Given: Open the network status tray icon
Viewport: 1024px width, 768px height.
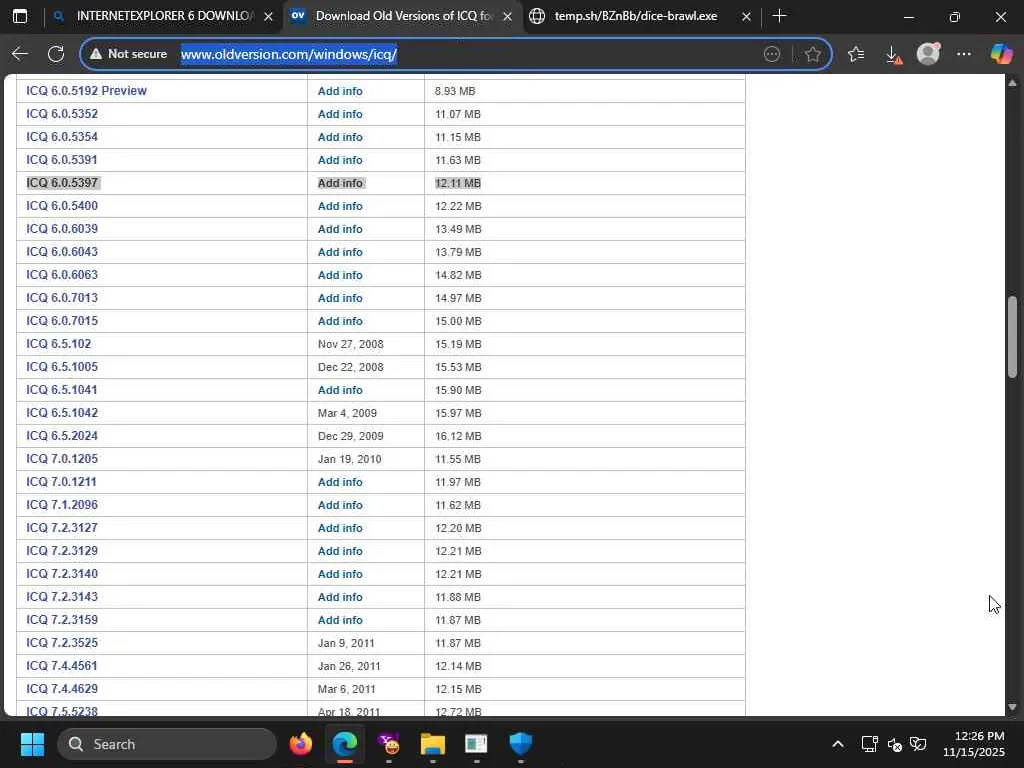Looking at the screenshot, I should pos(869,744).
